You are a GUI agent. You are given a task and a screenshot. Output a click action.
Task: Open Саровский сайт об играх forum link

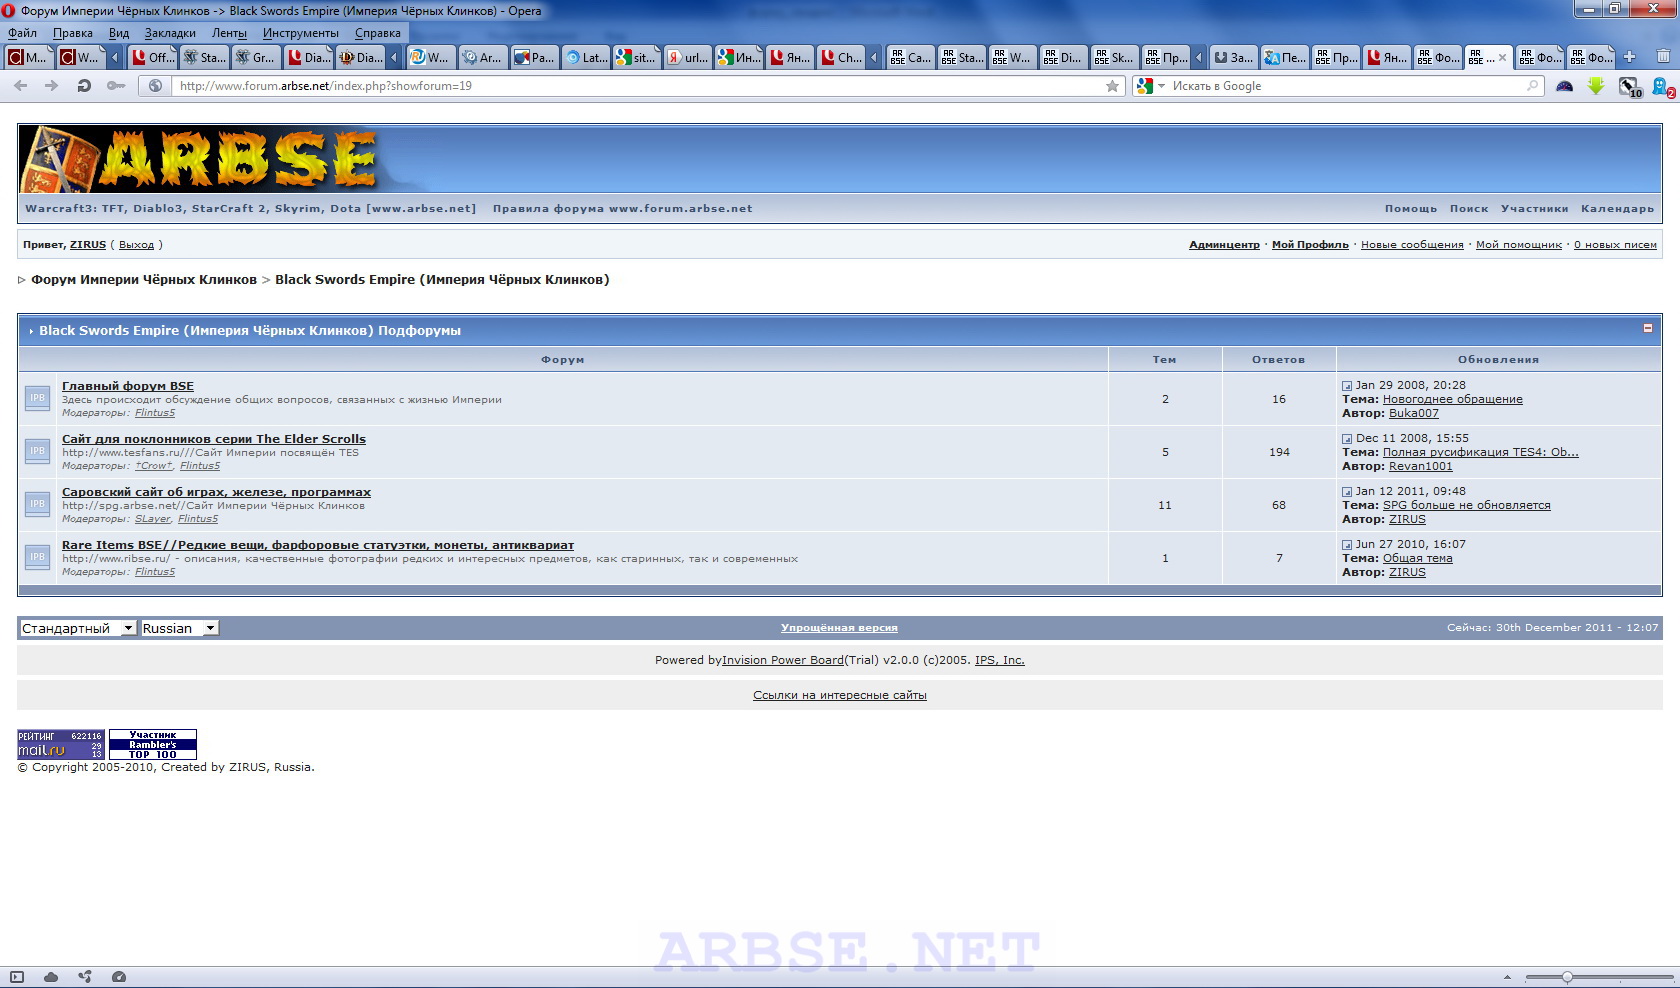(x=216, y=492)
